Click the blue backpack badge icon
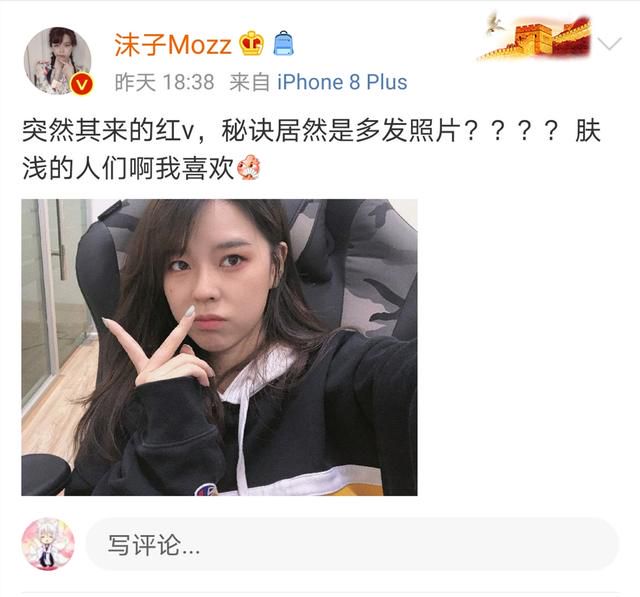This screenshot has height=597, width=640. pos(283,43)
